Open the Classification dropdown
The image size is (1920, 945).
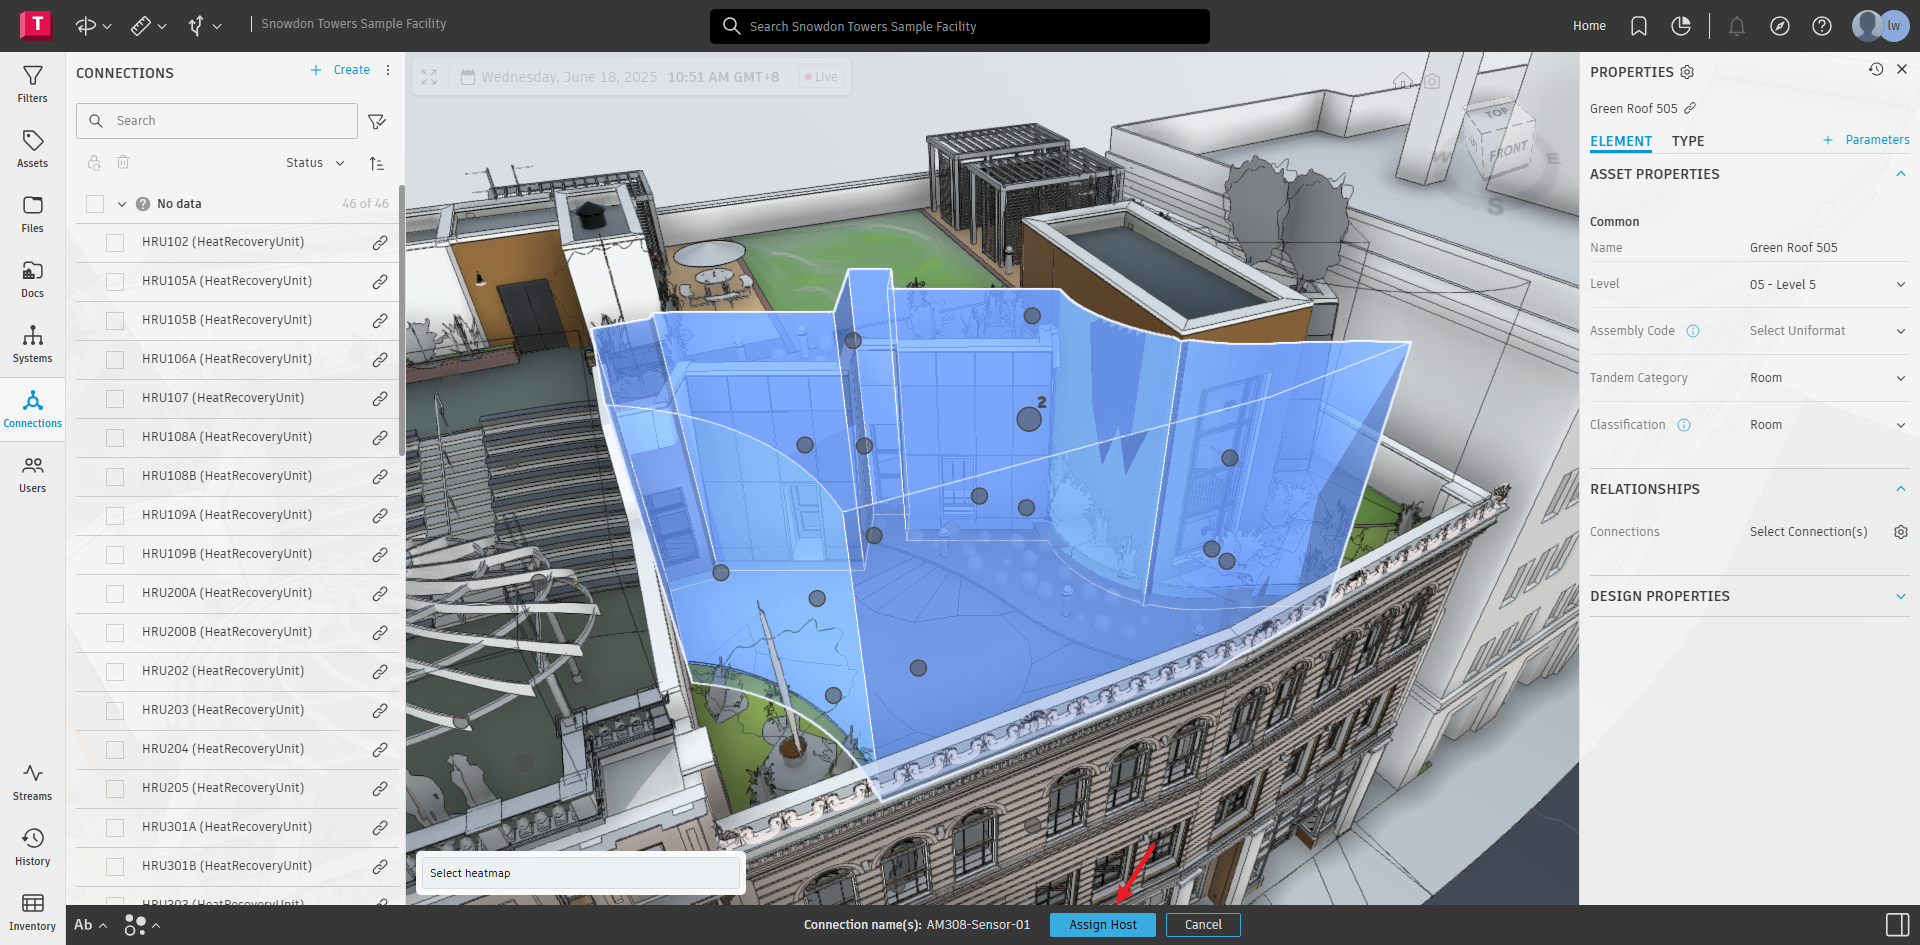click(1828, 425)
